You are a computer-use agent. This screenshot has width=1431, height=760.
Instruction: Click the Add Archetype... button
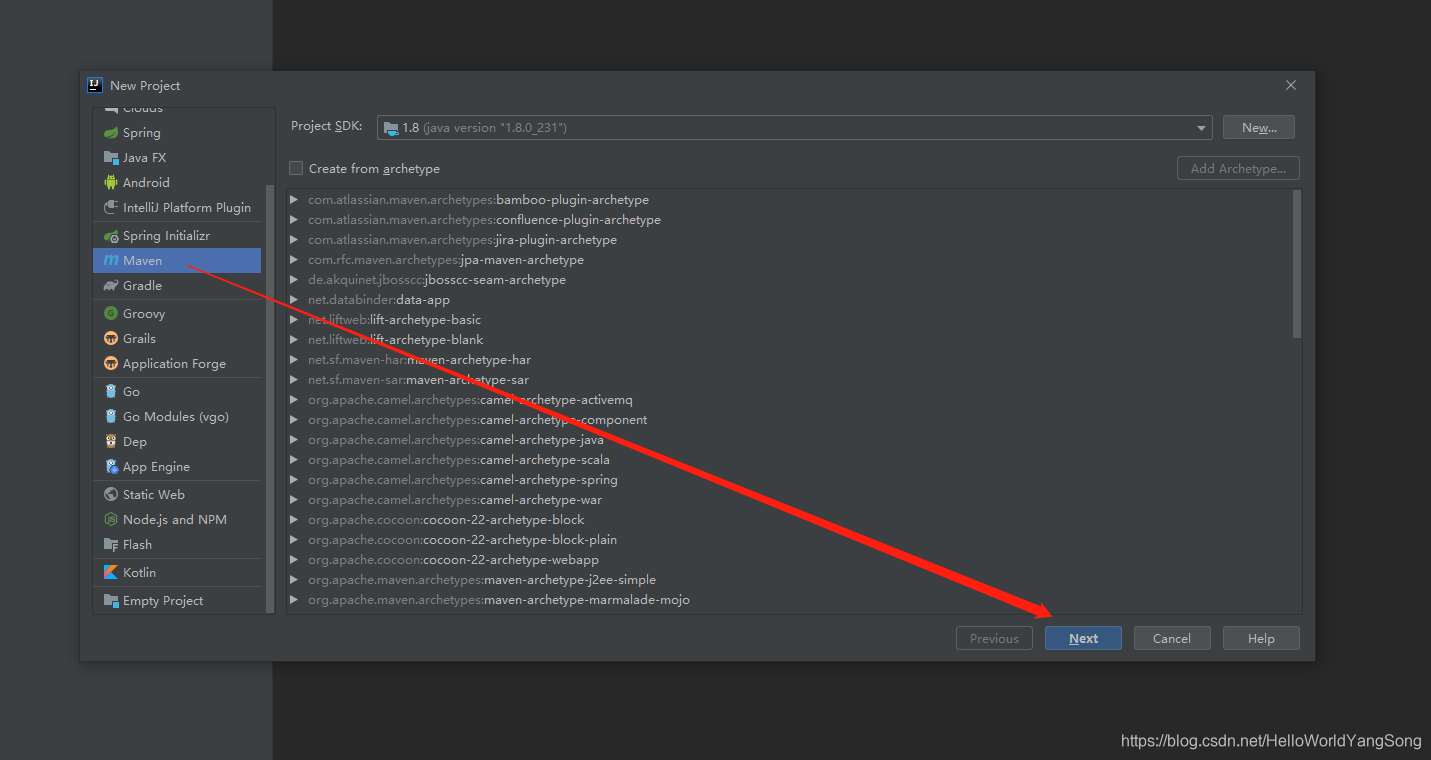[x=1238, y=168]
